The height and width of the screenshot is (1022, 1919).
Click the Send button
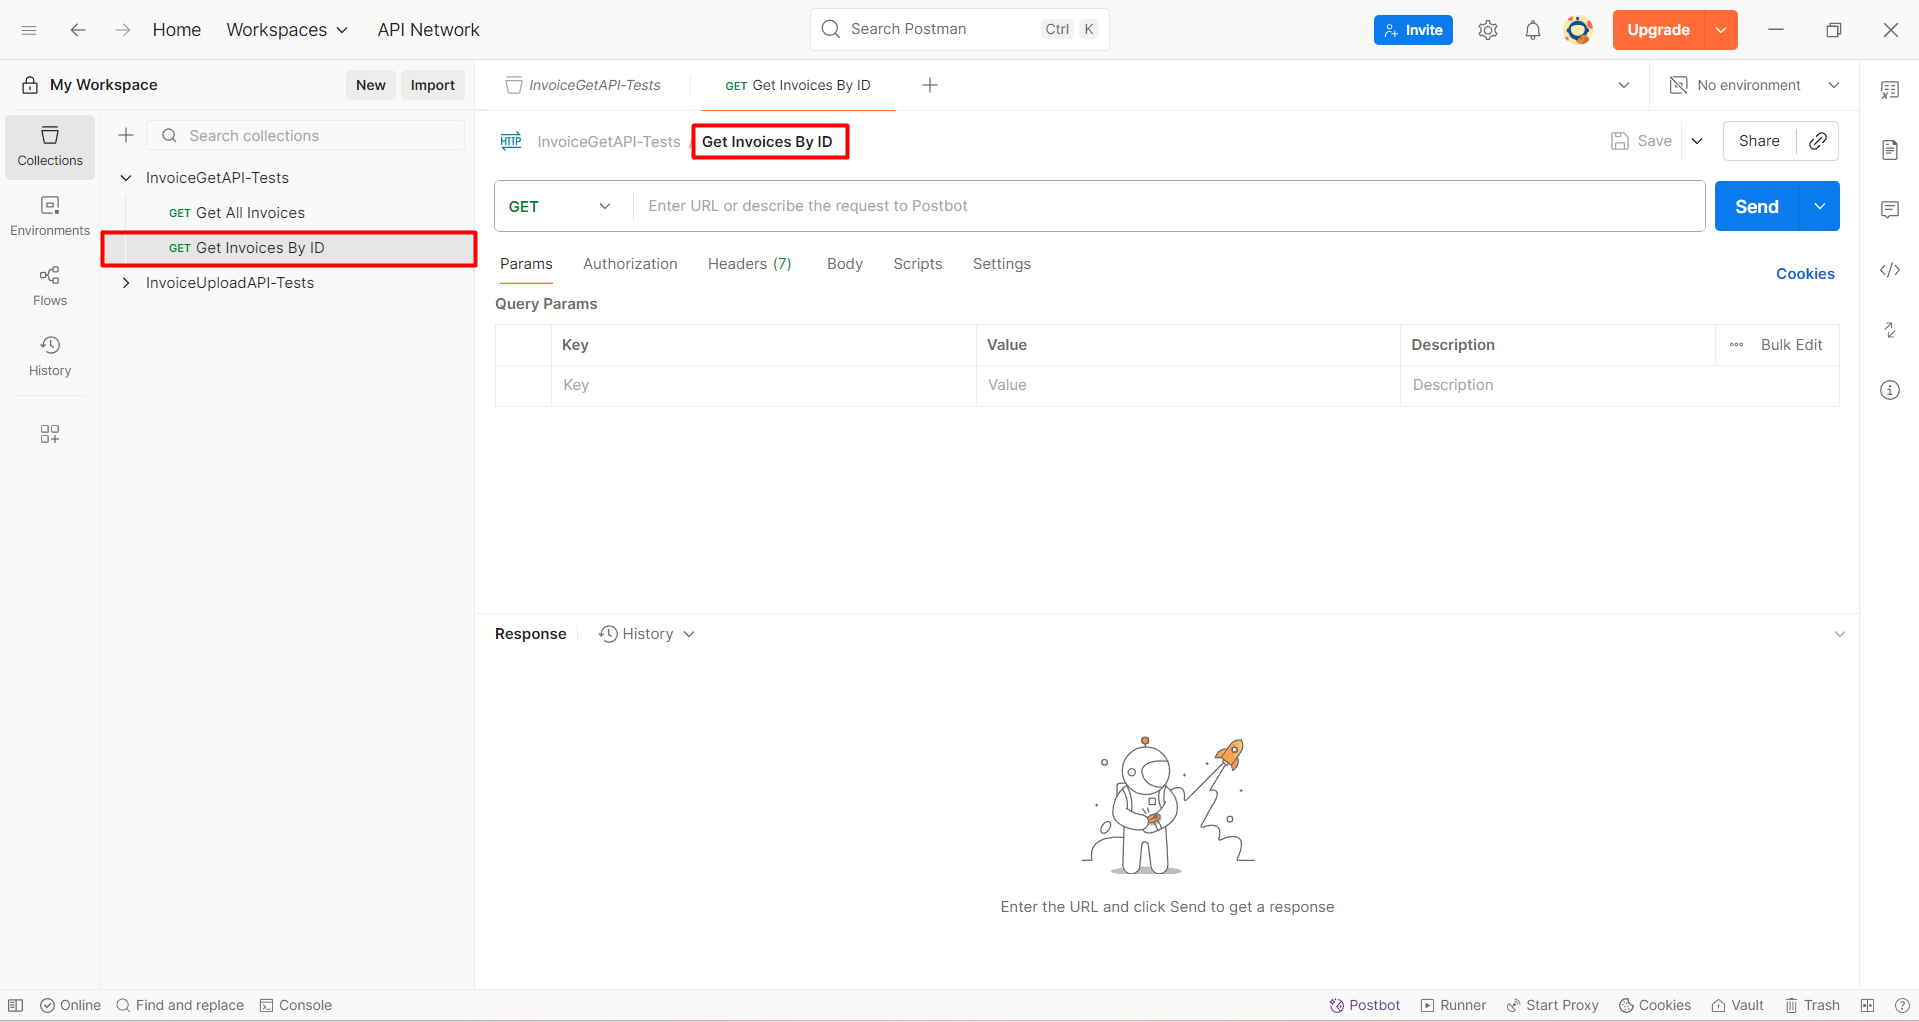point(1754,206)
